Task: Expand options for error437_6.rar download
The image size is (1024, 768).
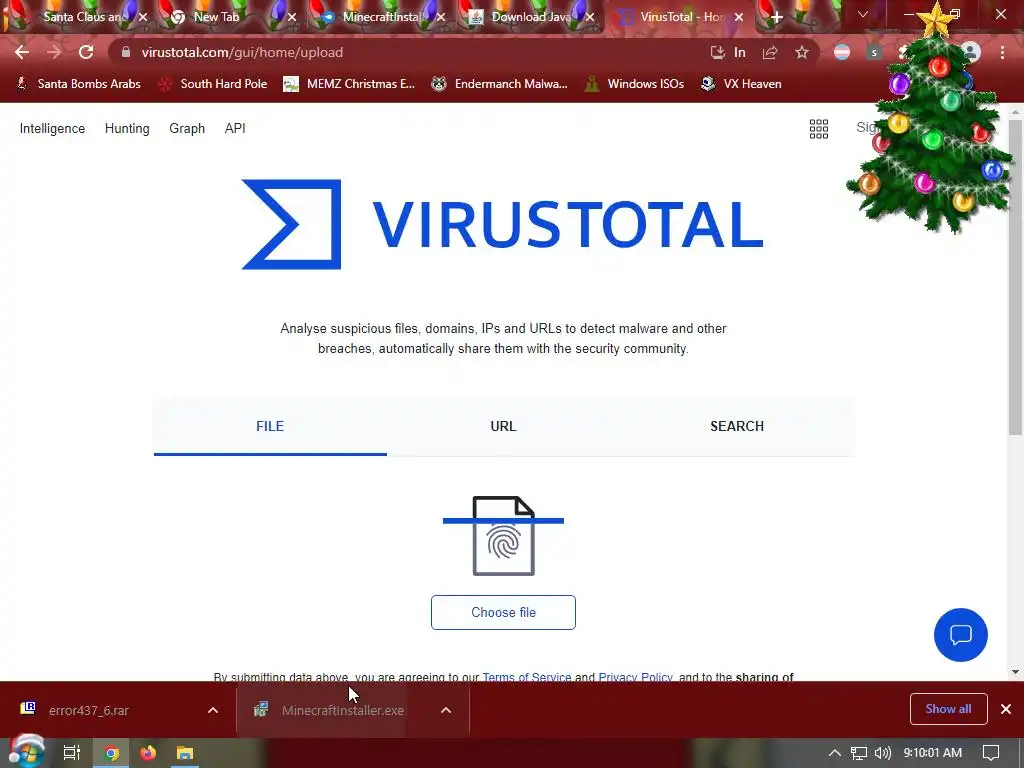Action: (213, 711)
